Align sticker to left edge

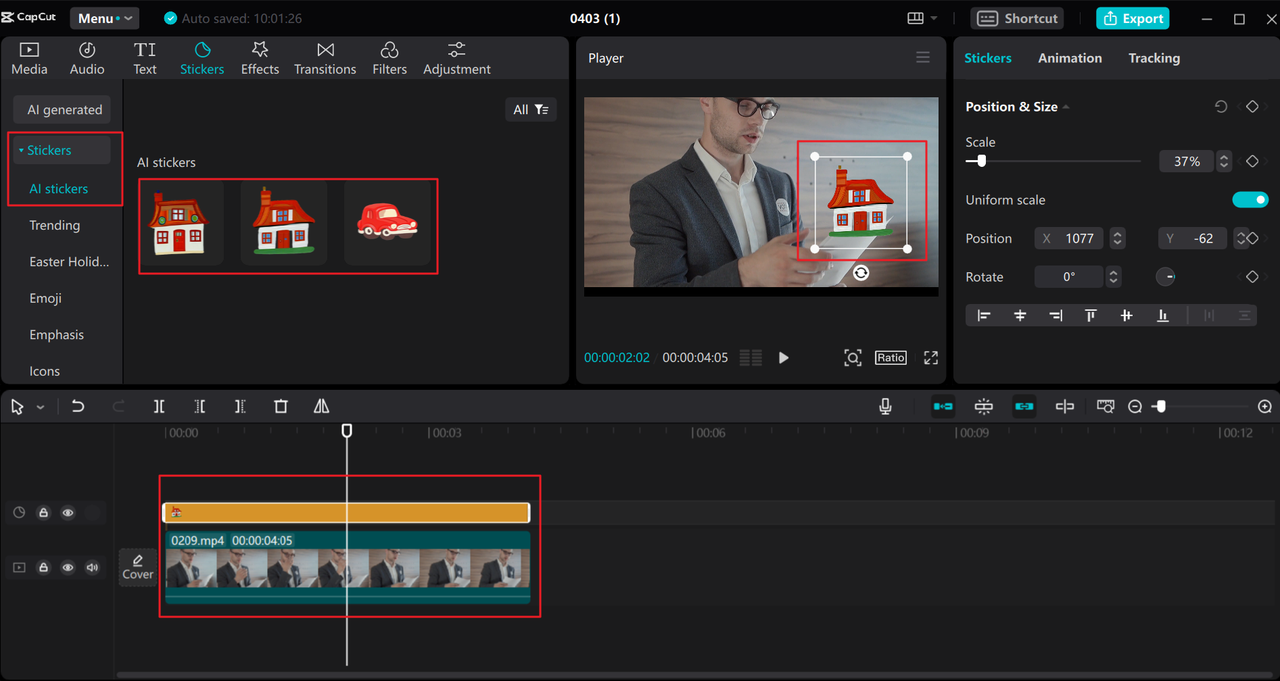984,315
